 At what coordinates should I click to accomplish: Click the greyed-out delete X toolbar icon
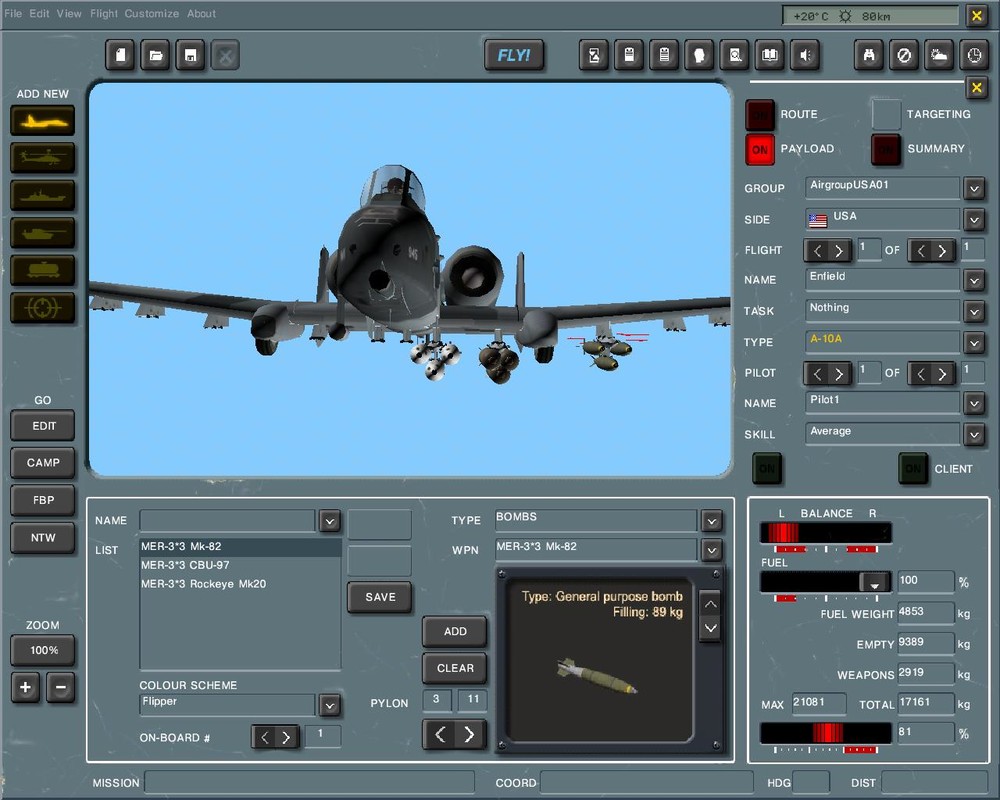tap(225, 56)
